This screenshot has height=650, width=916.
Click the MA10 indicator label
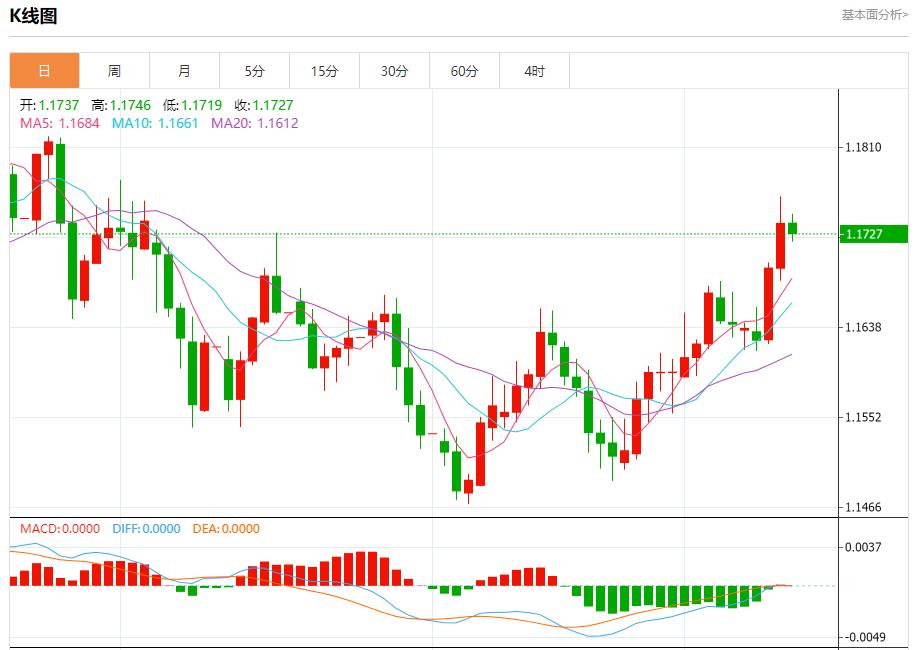tap(155, 123)
